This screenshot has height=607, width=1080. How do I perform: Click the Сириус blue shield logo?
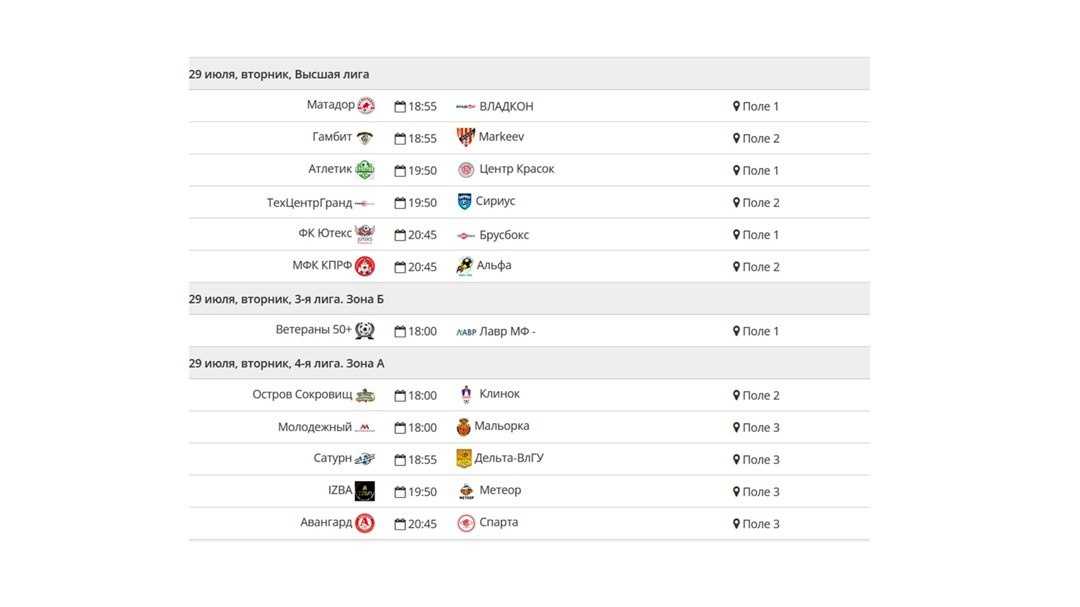click(464, 201)
